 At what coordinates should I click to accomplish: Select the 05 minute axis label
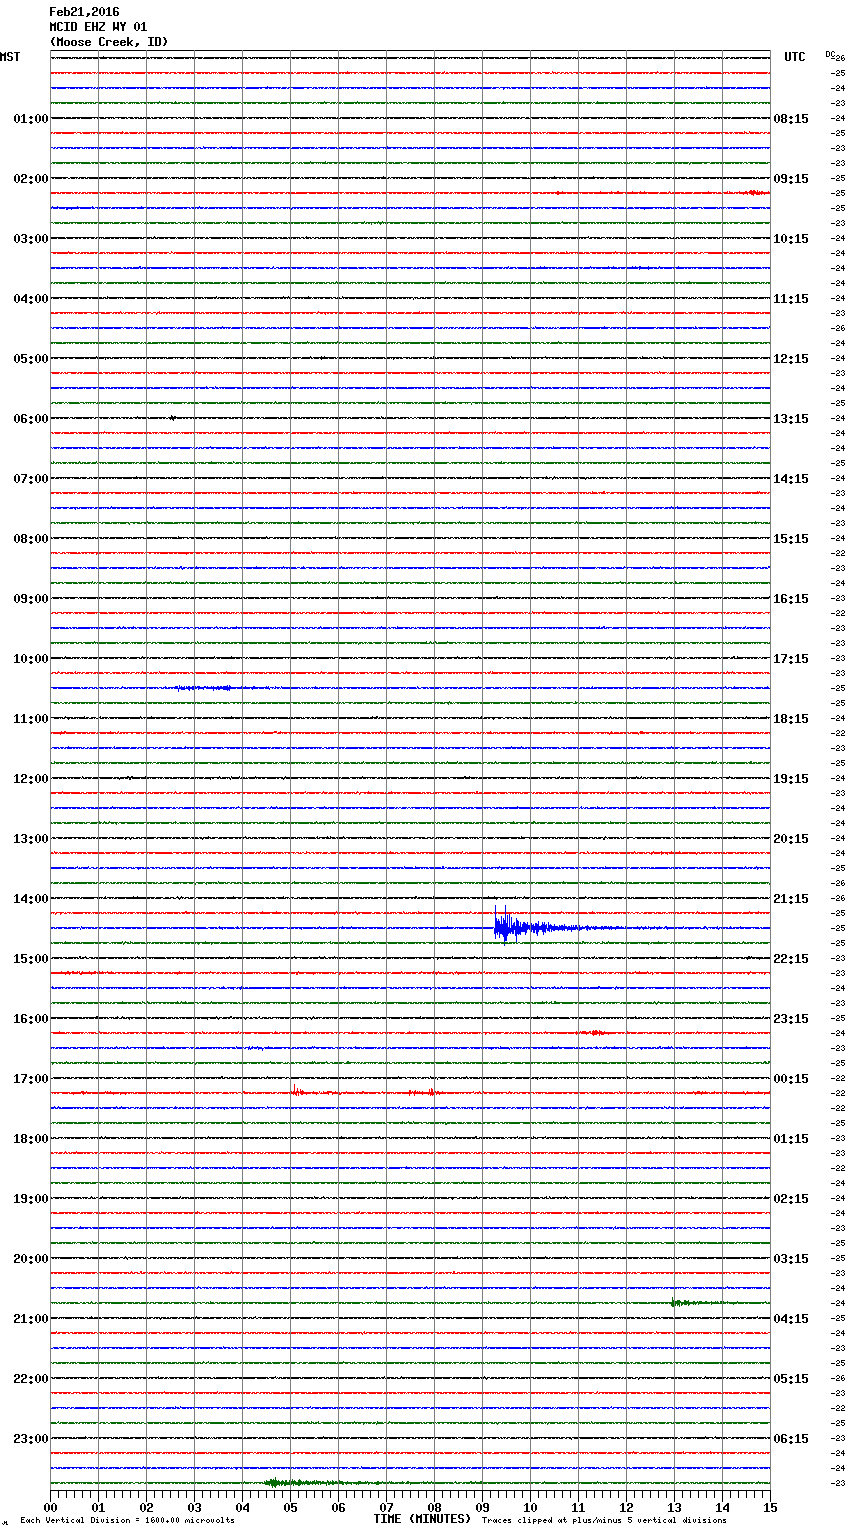coord(290,1507)
